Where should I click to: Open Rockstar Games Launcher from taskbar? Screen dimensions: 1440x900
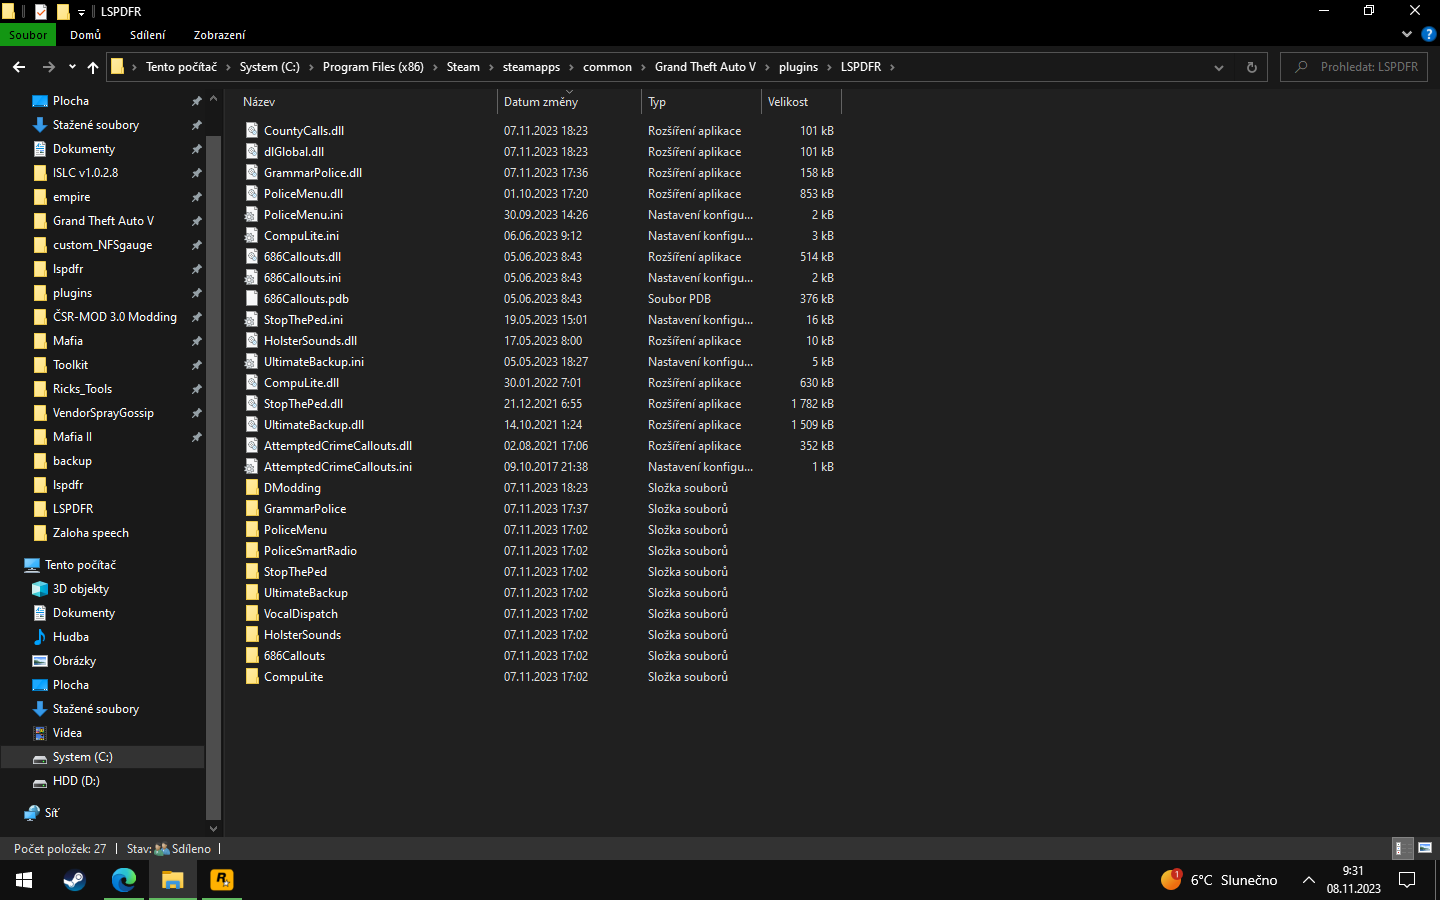click(x=222, y=880)
